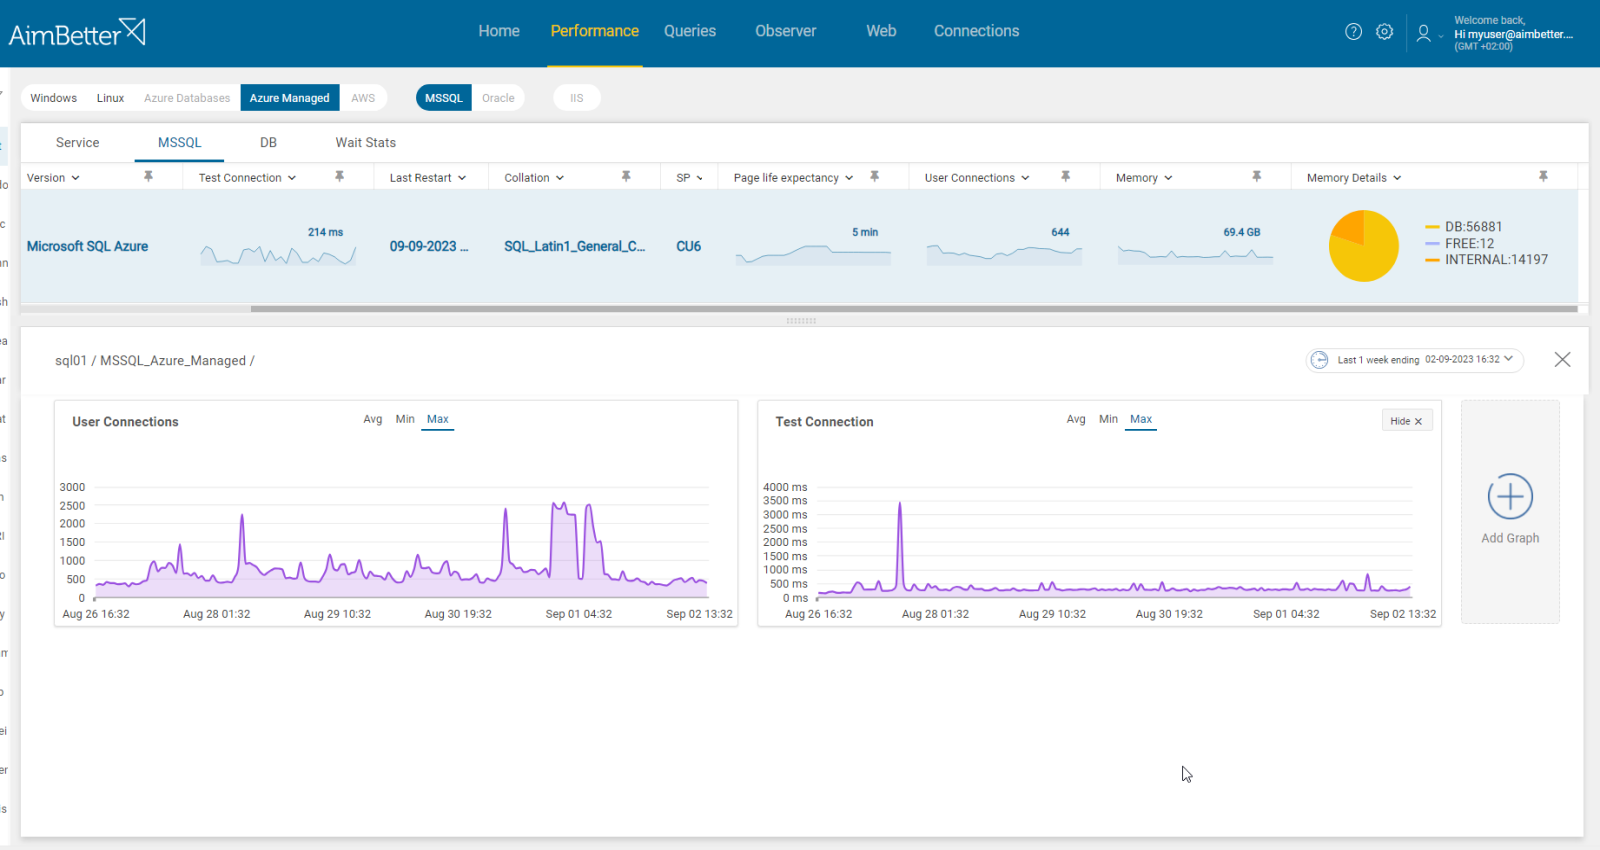Open the Queries menu
The image size is (1600, 850).
click(690, 31)
